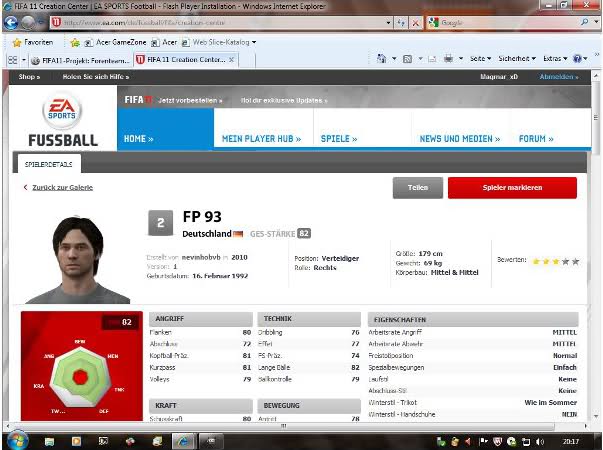Open MEIN PLAYER HUB menu
This screenshot has height=450, width=603.
[262, 139]
